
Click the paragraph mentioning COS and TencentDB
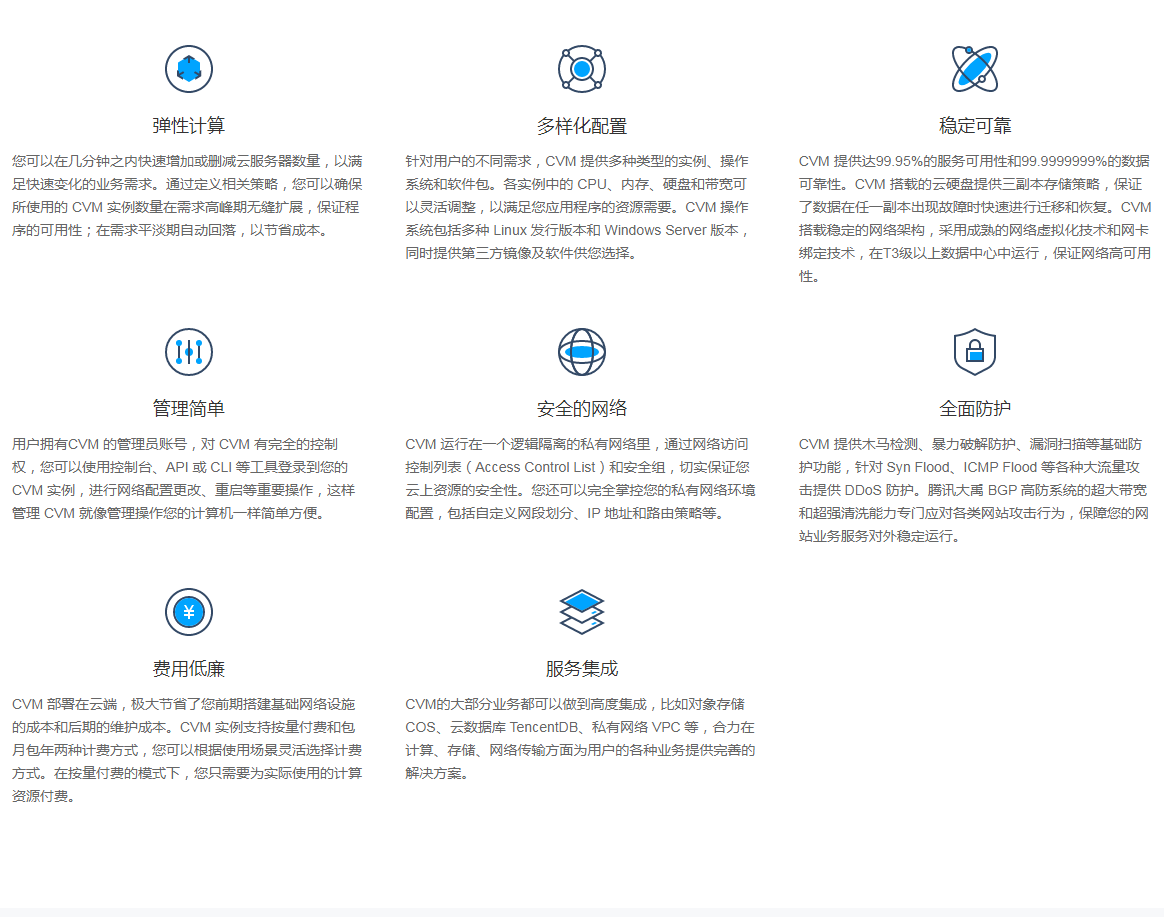click(x=580, y=738)
